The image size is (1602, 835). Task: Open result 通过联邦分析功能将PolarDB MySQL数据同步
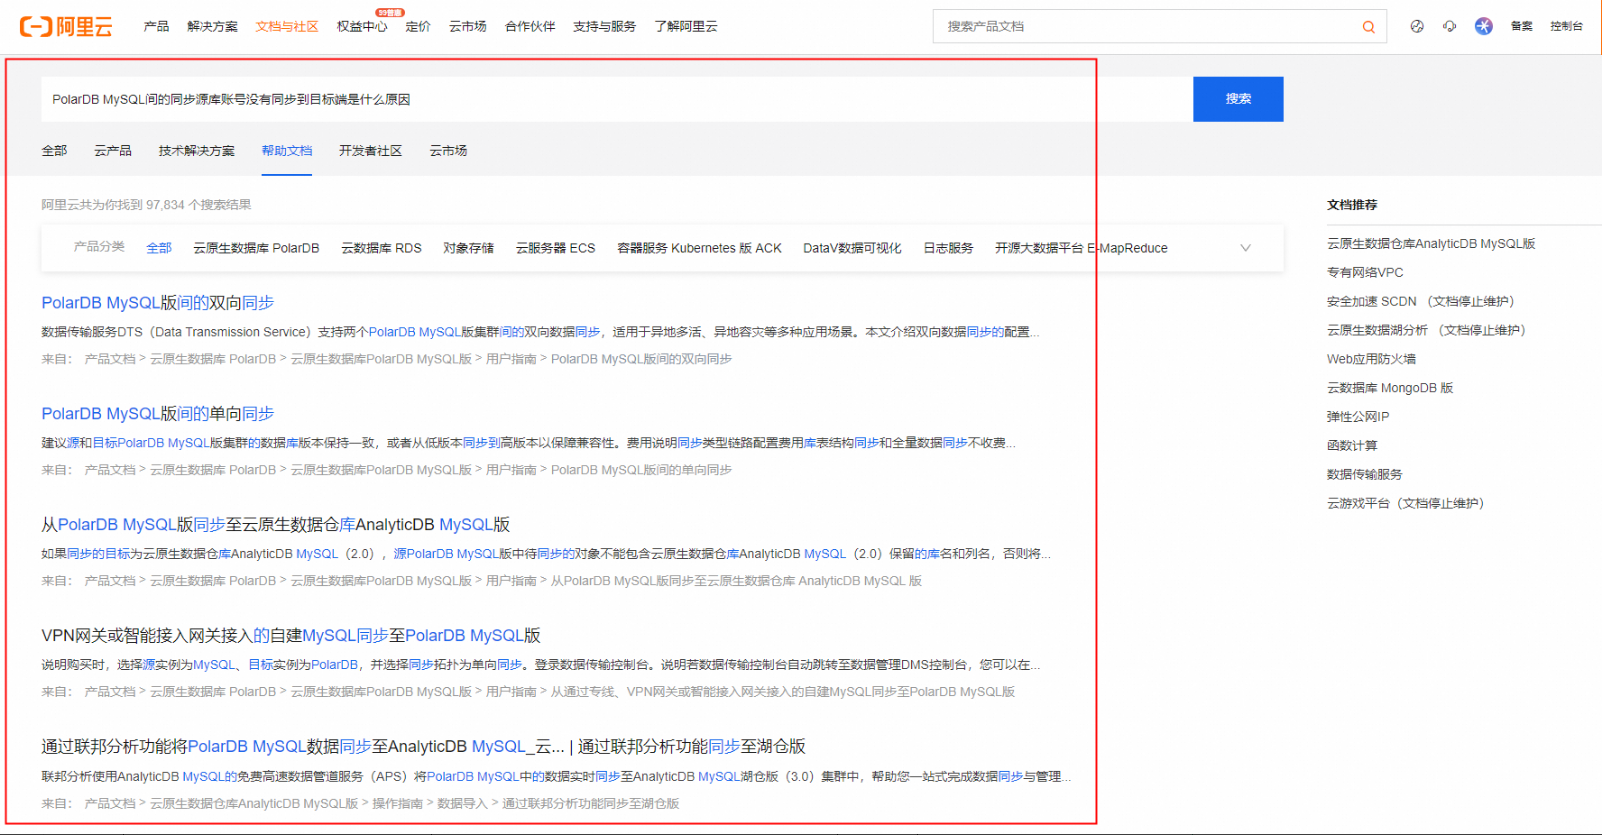coord(423,747)
